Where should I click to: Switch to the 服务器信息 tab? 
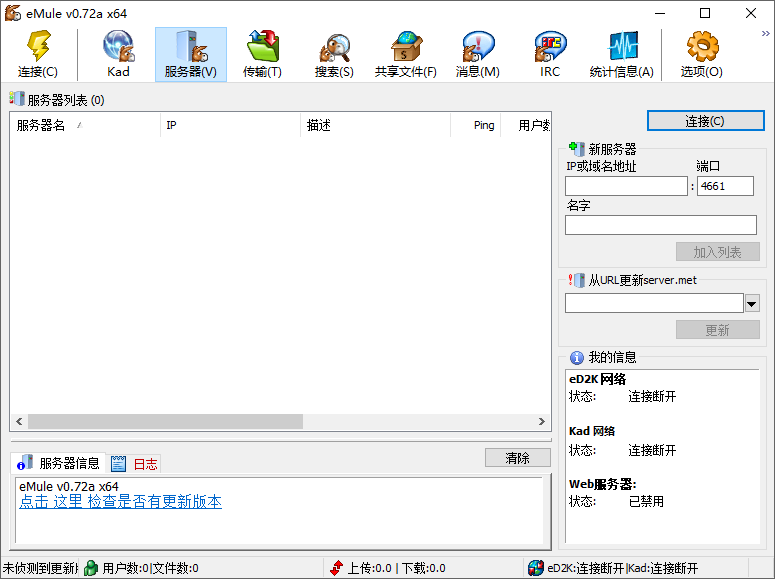tap(58, 463)
